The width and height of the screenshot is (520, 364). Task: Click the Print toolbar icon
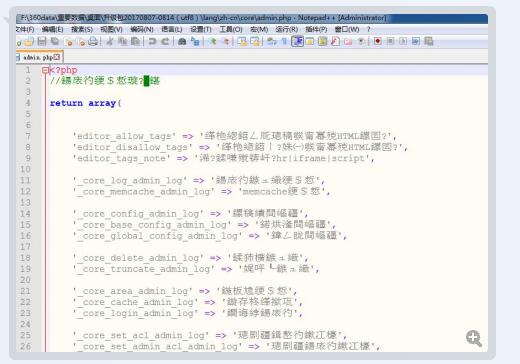click(x=93, y=41)
